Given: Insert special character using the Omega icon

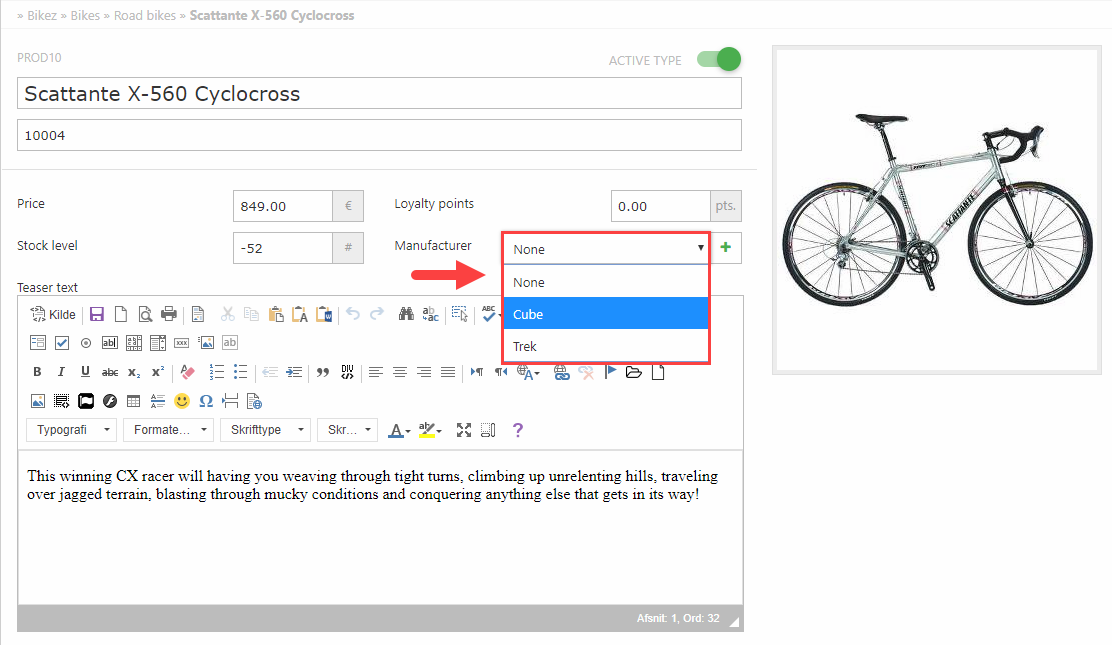Looking at the screenshot, I should pyautogui.click(x=206, y=401).
